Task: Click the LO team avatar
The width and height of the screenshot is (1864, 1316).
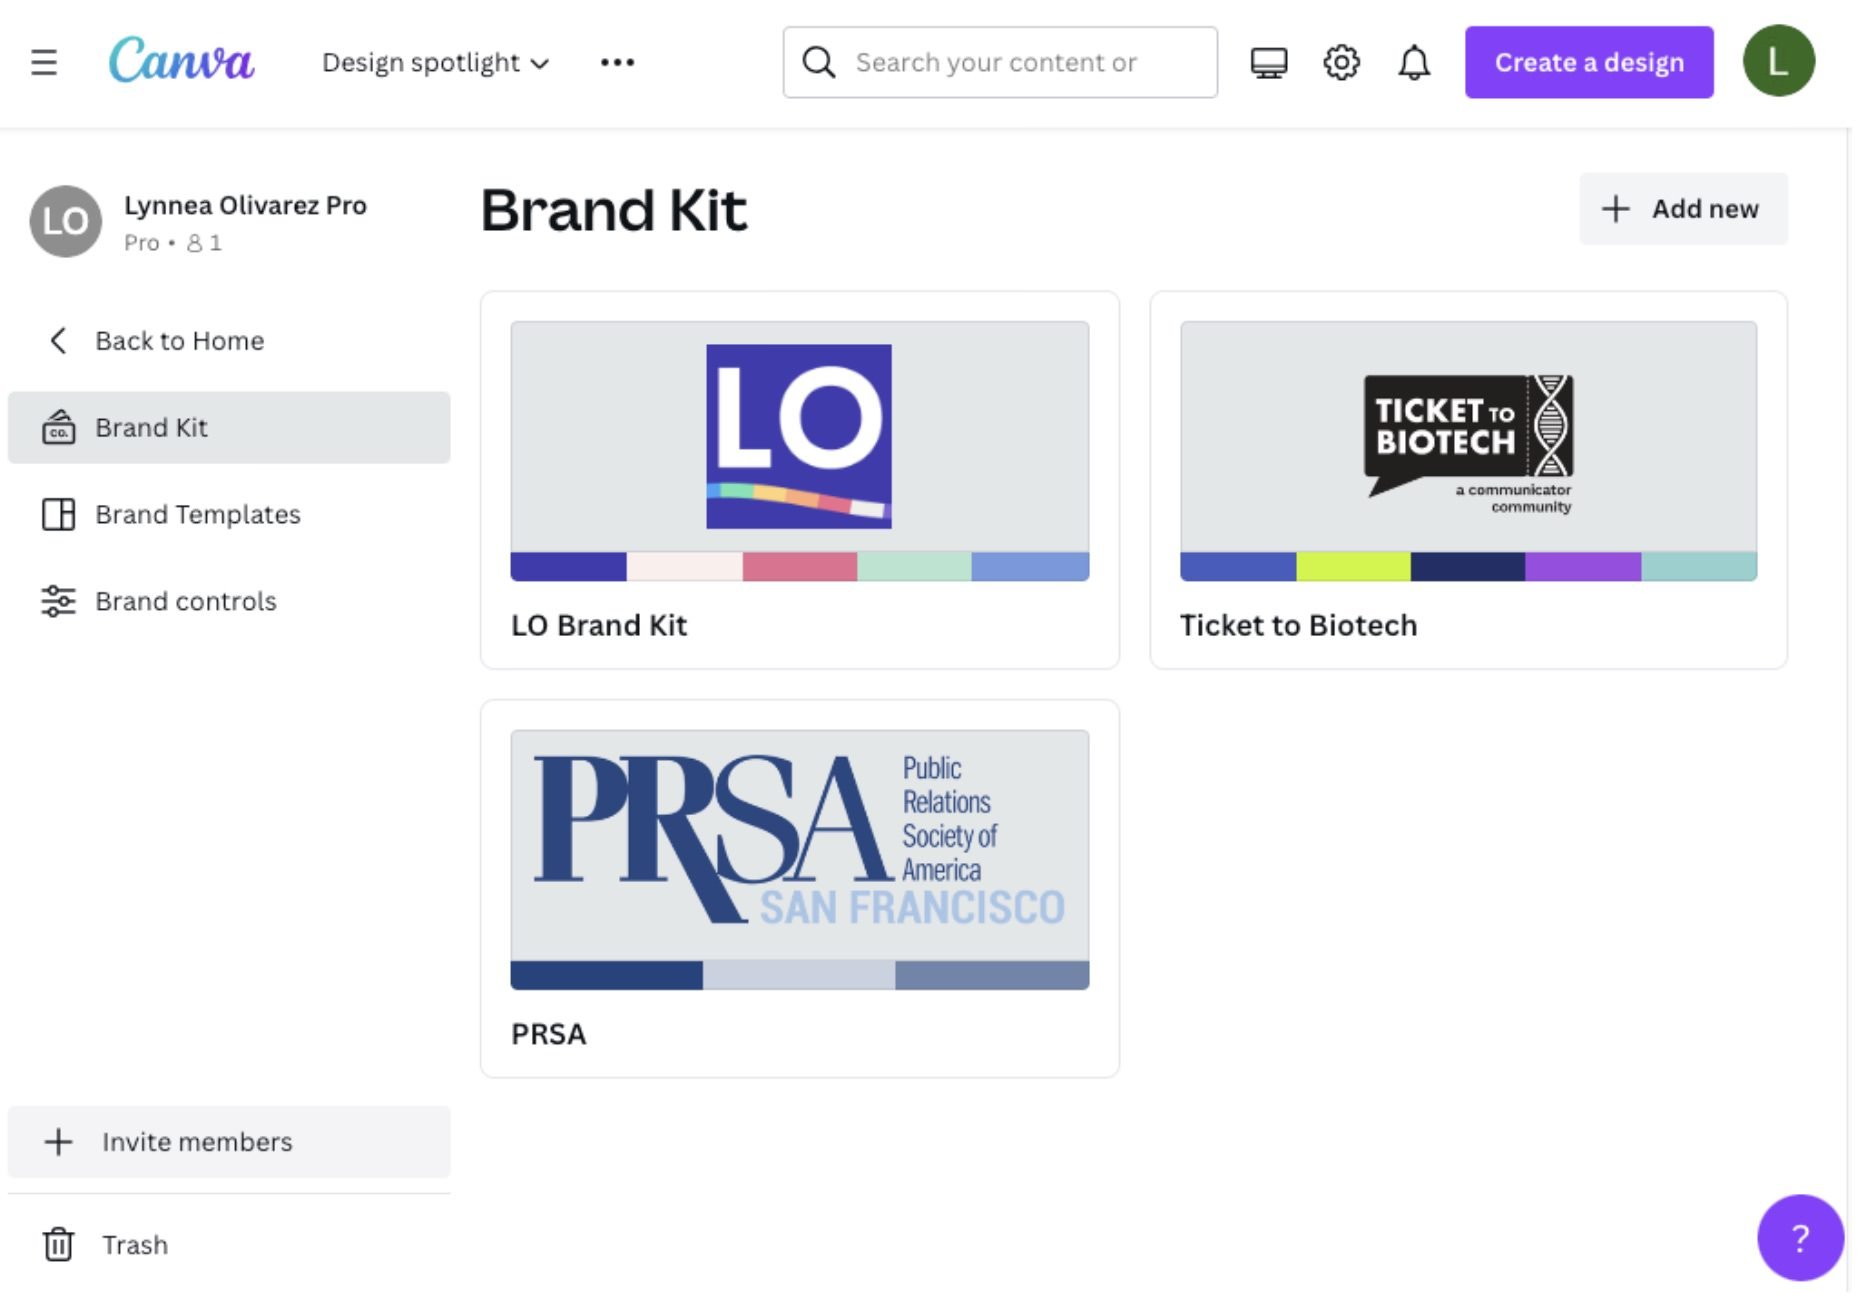Action: pyautogui.click(x=66, y=221)
